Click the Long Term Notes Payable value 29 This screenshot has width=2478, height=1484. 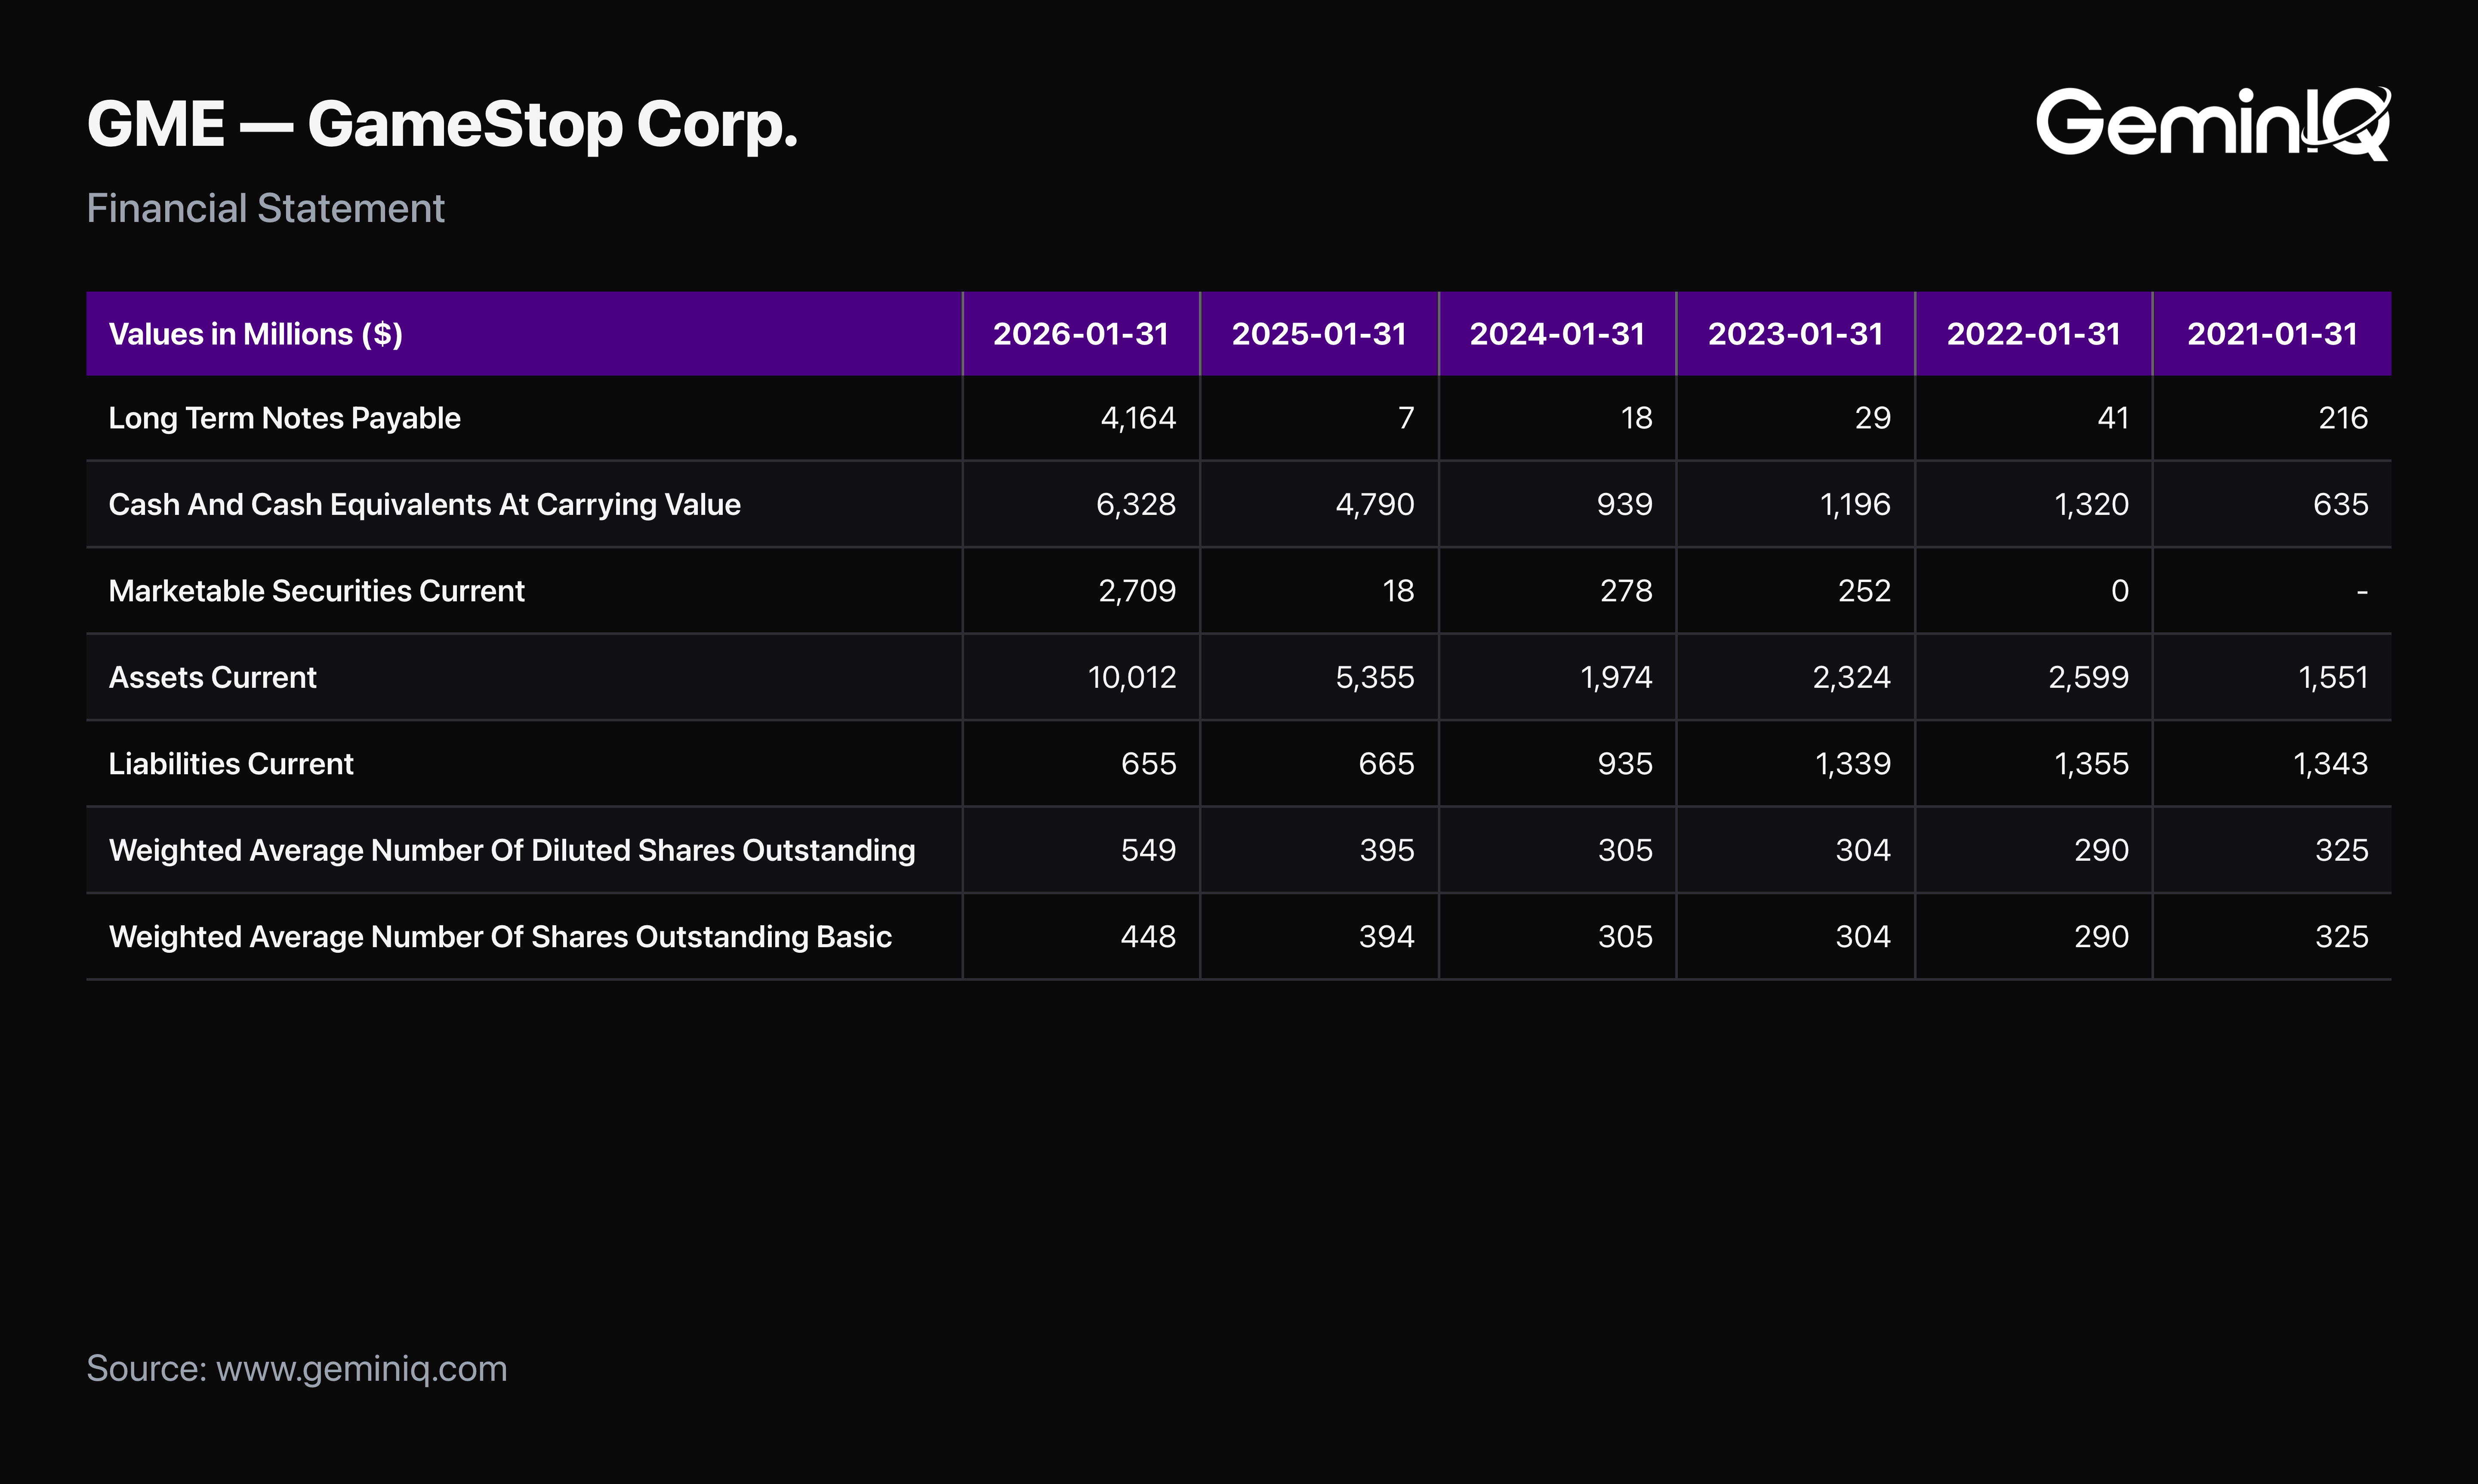coord(1873,418)
